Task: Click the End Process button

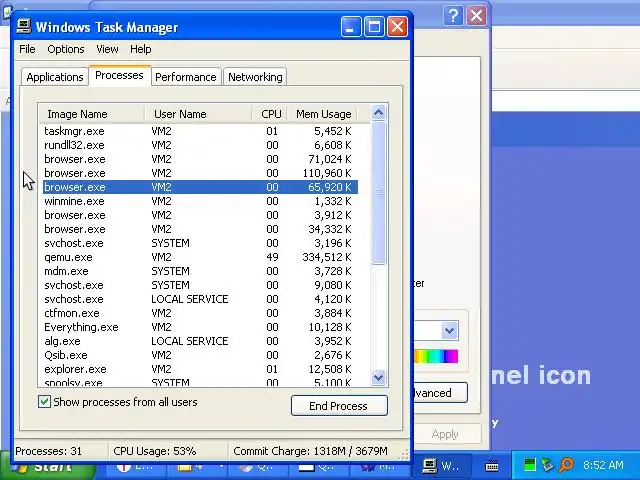Action: [339, 406]
